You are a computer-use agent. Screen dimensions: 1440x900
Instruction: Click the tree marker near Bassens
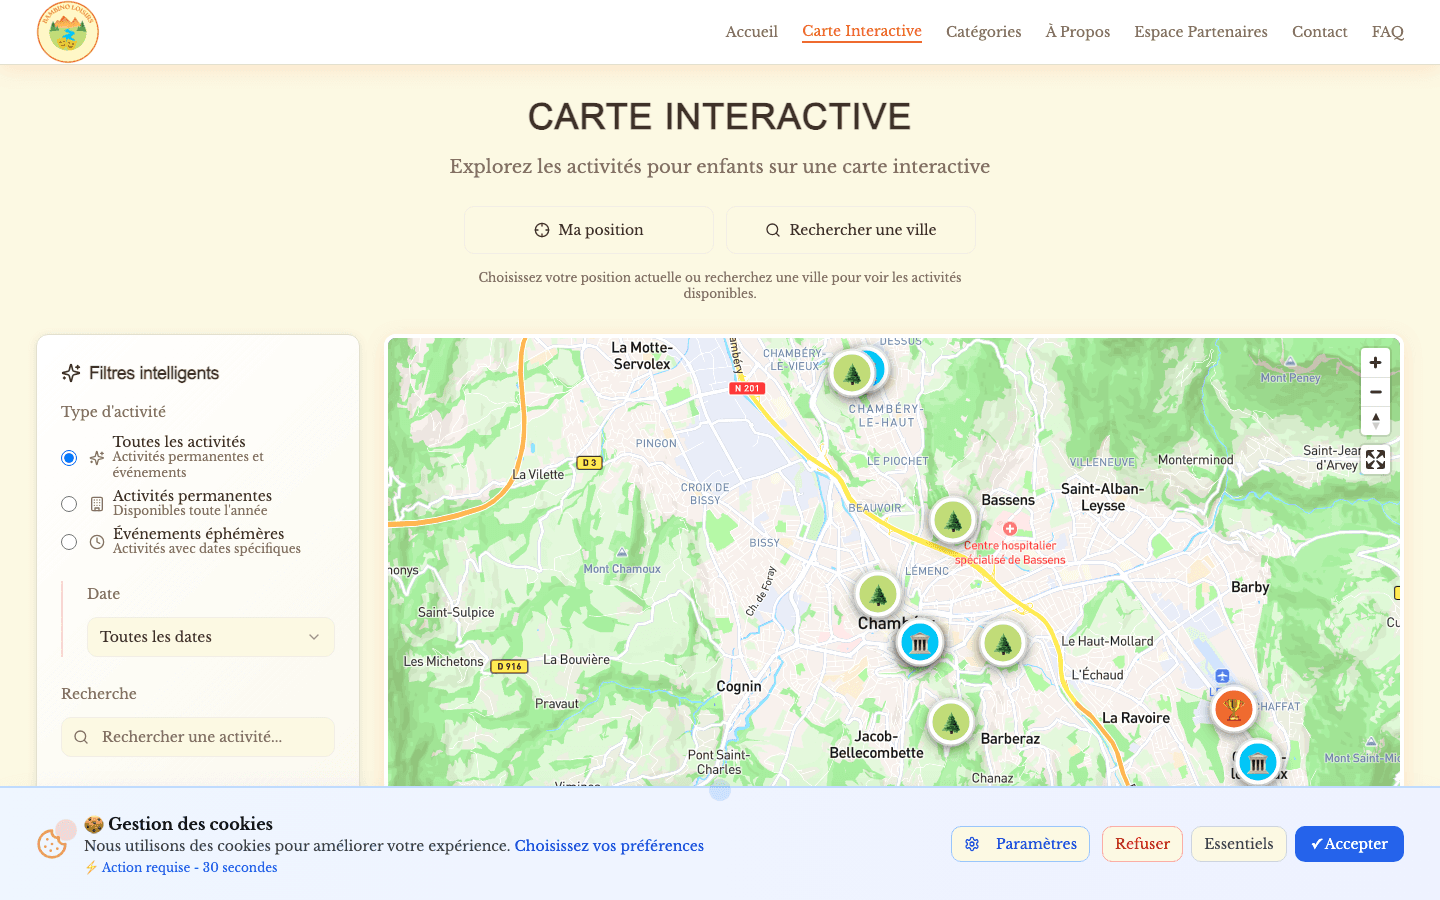pyautogui.click(x=952, y=519)
